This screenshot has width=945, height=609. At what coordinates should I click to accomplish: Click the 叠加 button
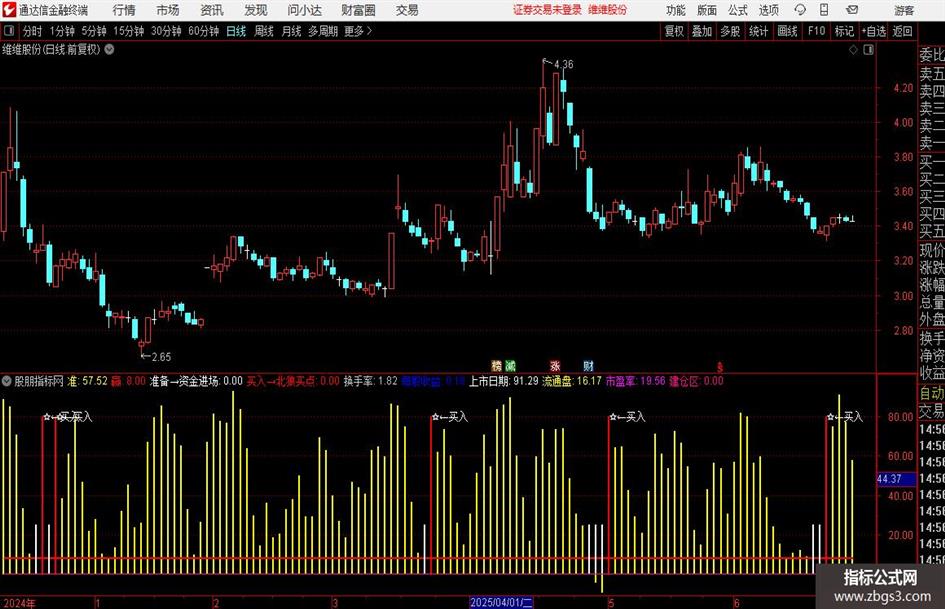click(702, 31)
